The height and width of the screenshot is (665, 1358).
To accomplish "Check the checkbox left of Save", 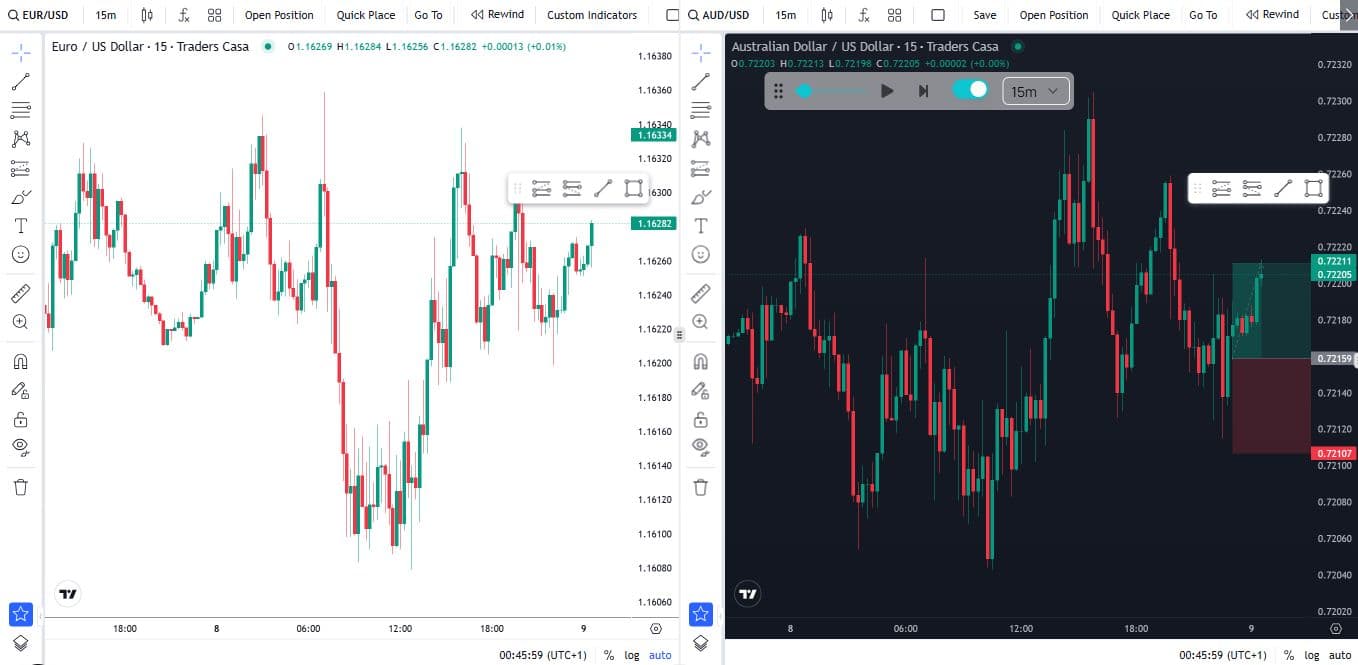I will 937,15.
